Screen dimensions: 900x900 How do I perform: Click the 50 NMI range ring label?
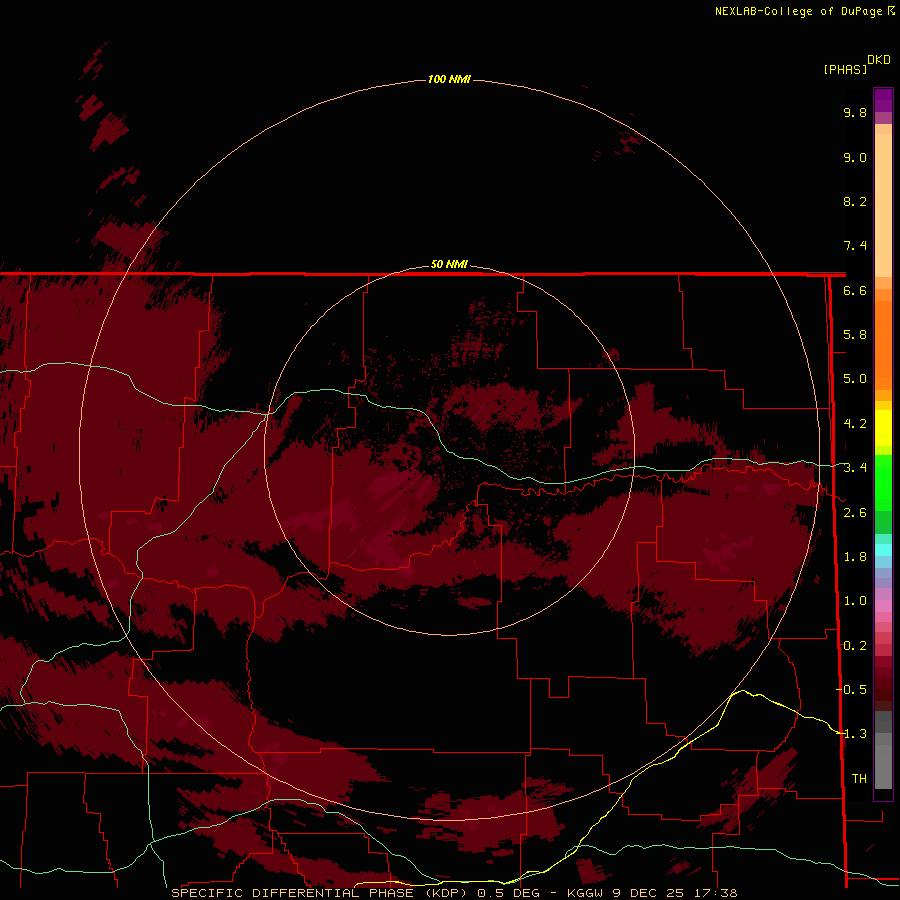tap(449, 264)
